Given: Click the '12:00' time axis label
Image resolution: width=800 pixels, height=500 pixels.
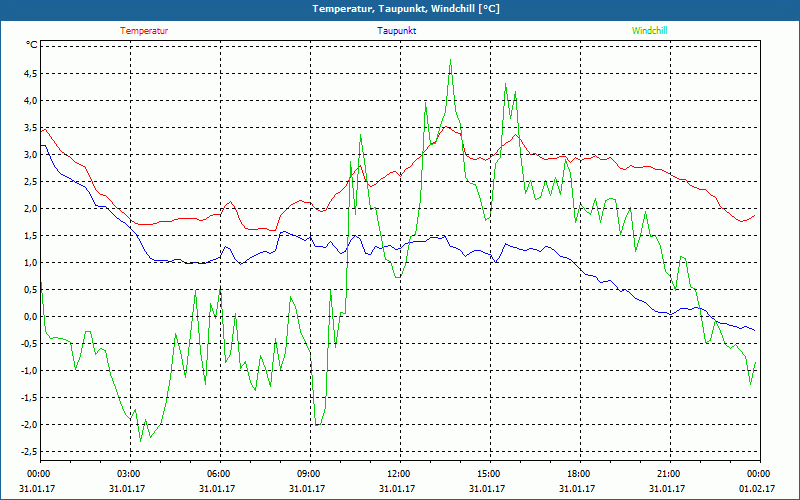Looking at the screenshot, I should [x=399, y=474].
